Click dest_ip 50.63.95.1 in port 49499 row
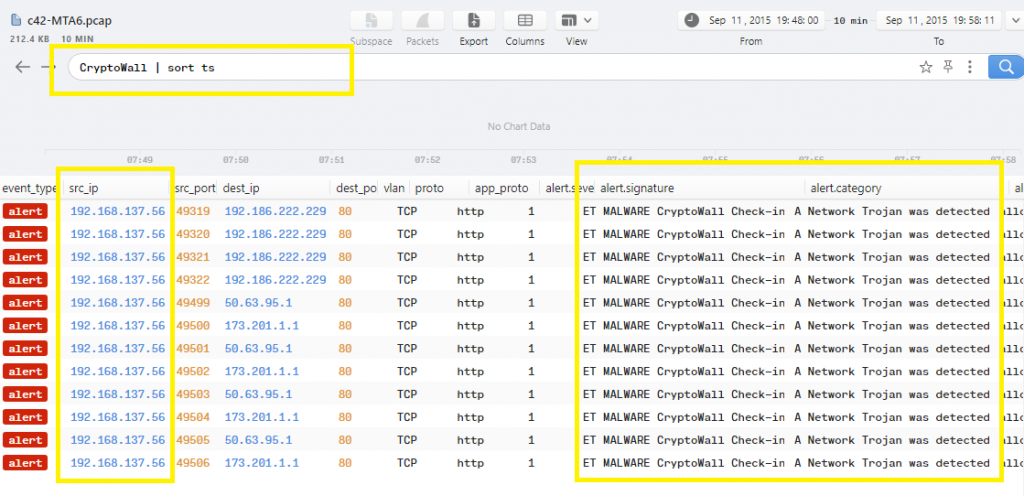The width and height of the screenshot is (1024, 496). [x=259, y=303]
